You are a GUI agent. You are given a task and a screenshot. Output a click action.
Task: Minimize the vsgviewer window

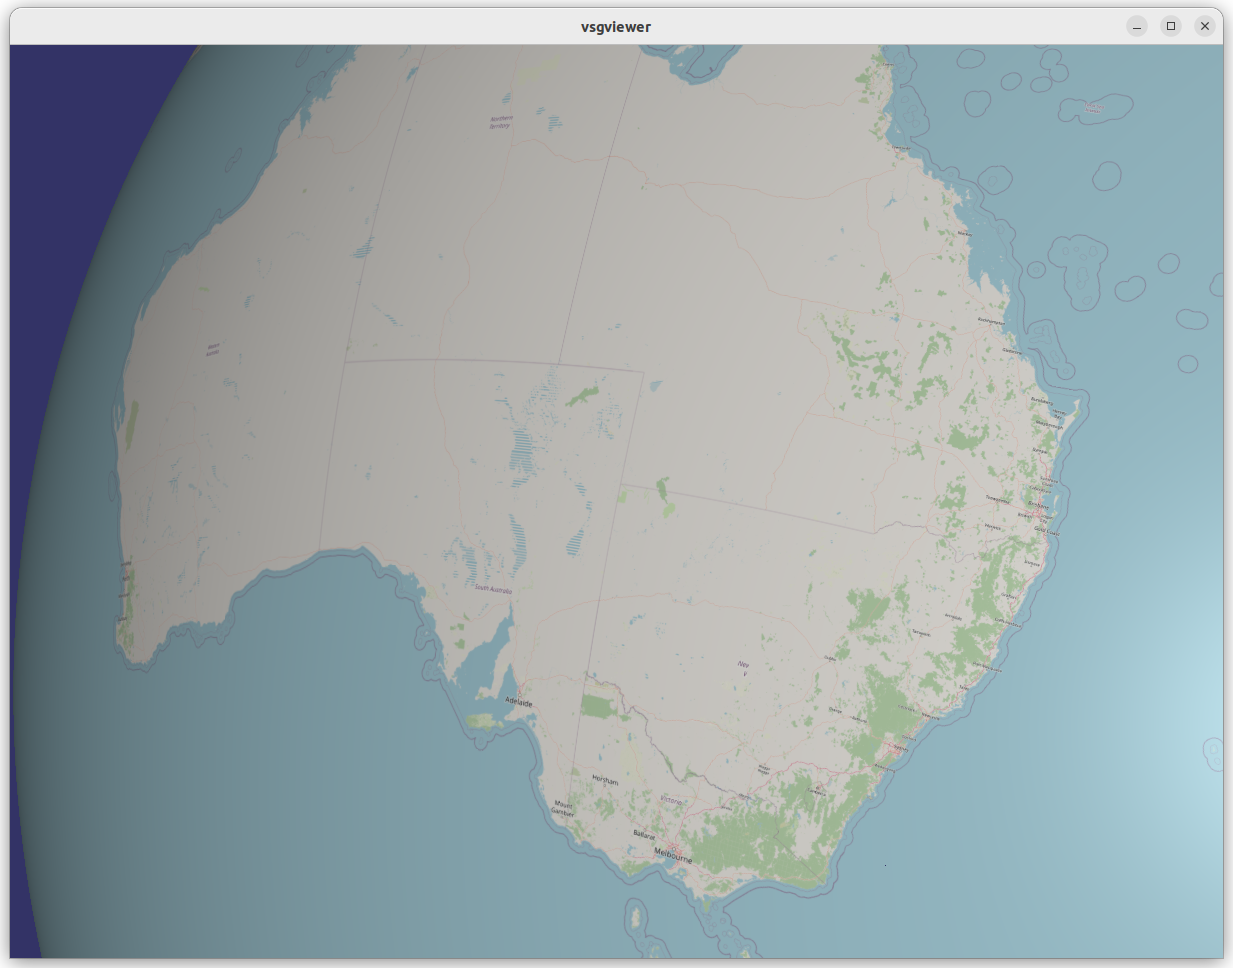1137,26
